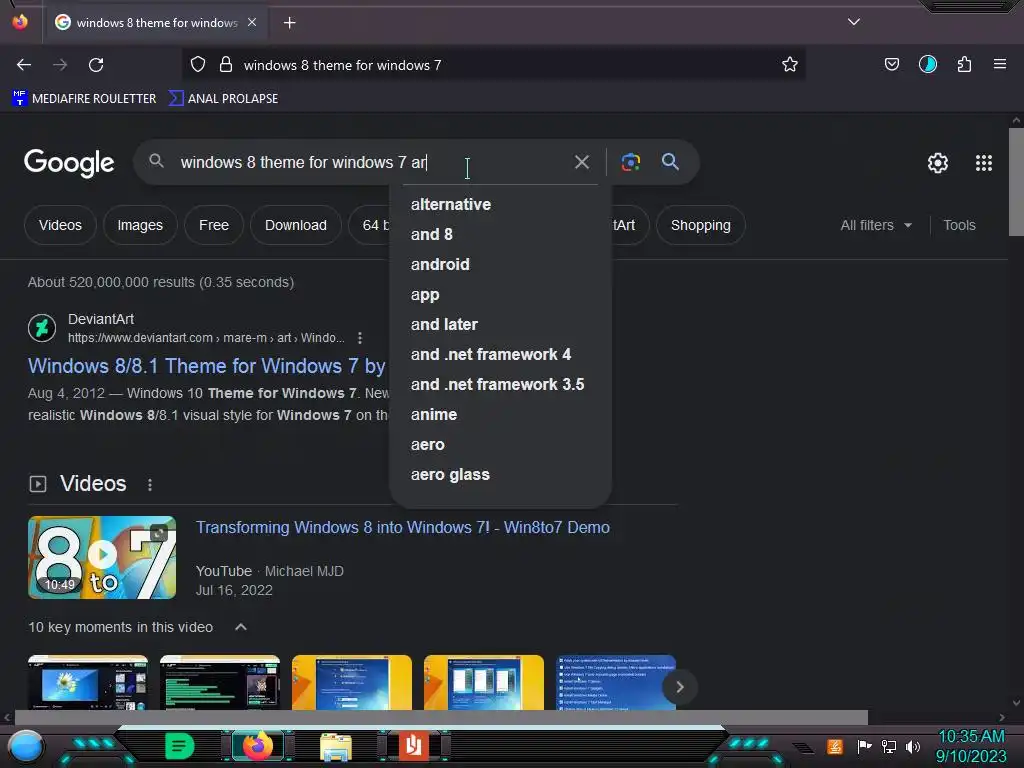Open the Start orb menu
The width and height of the screenshot is (1024, 768).
point(26,748)
